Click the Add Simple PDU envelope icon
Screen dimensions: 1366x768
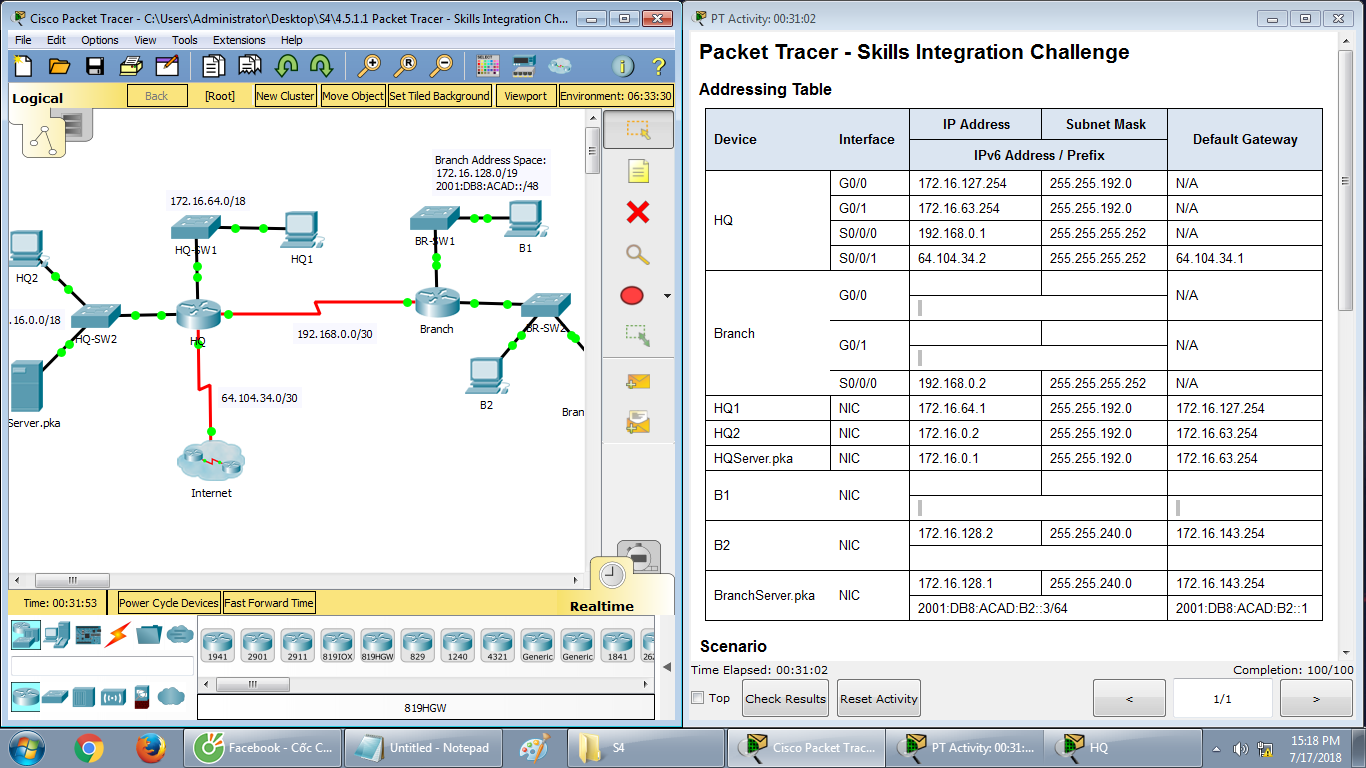[638, 380]
